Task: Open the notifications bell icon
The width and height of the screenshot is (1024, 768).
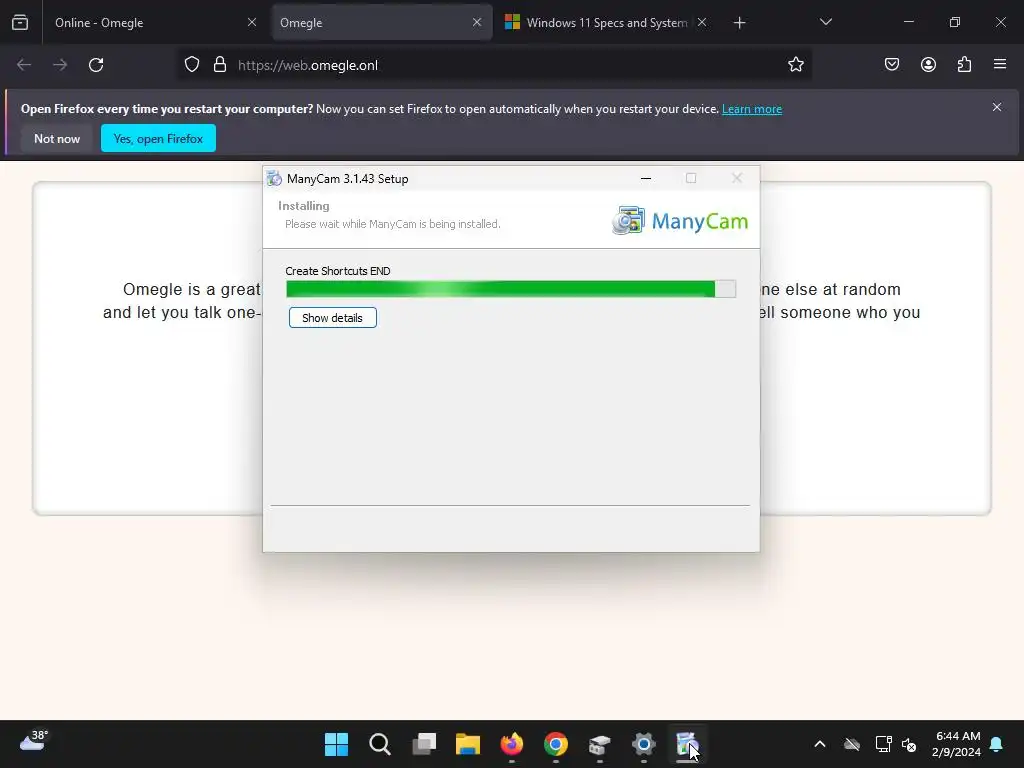Action: [x=997, y=744]
